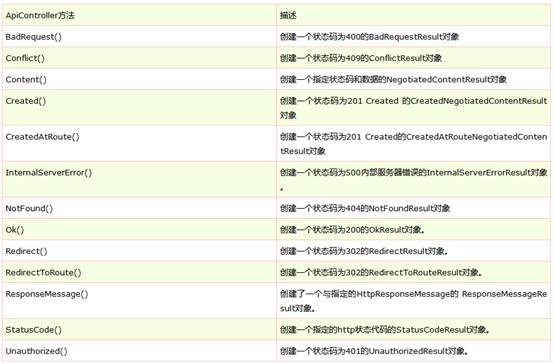Select the ConflictResult 409 description cell
Viewport: 554px width, 364px height.
click(x=413, y=58)
